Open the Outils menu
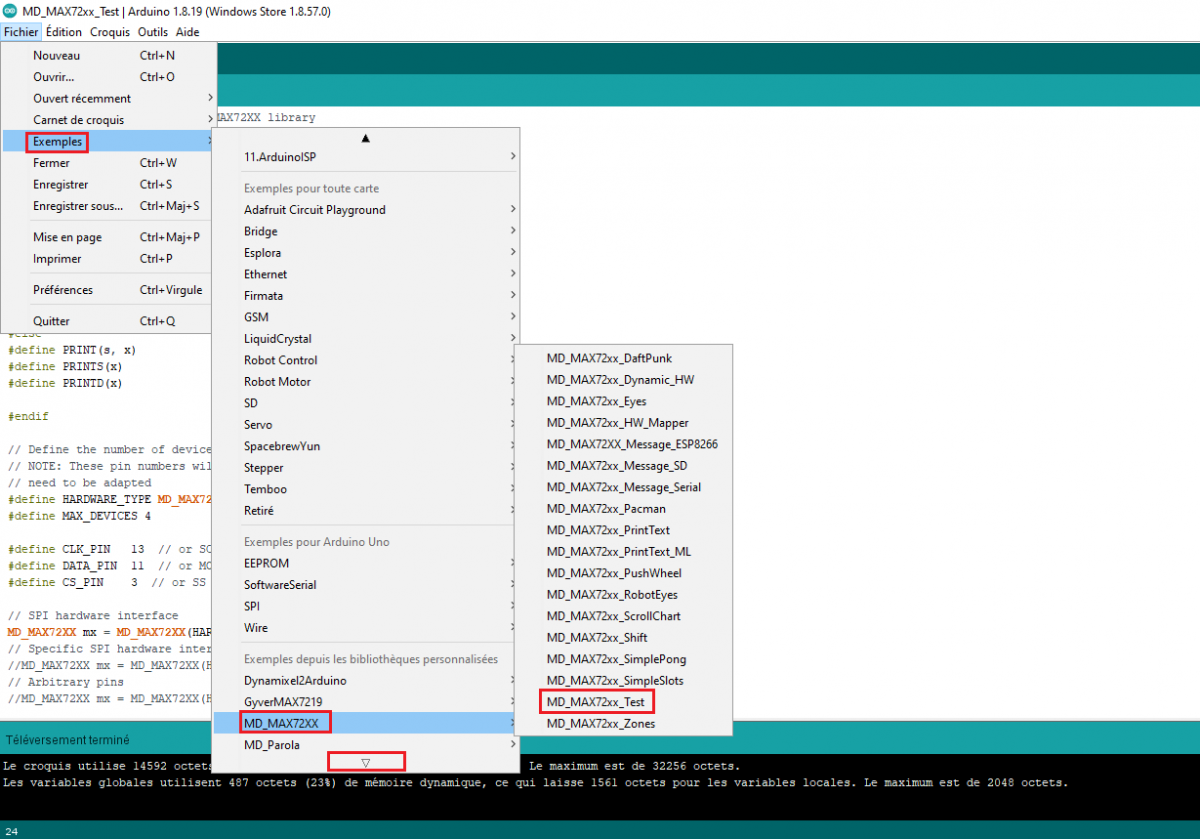 point(153,32)
